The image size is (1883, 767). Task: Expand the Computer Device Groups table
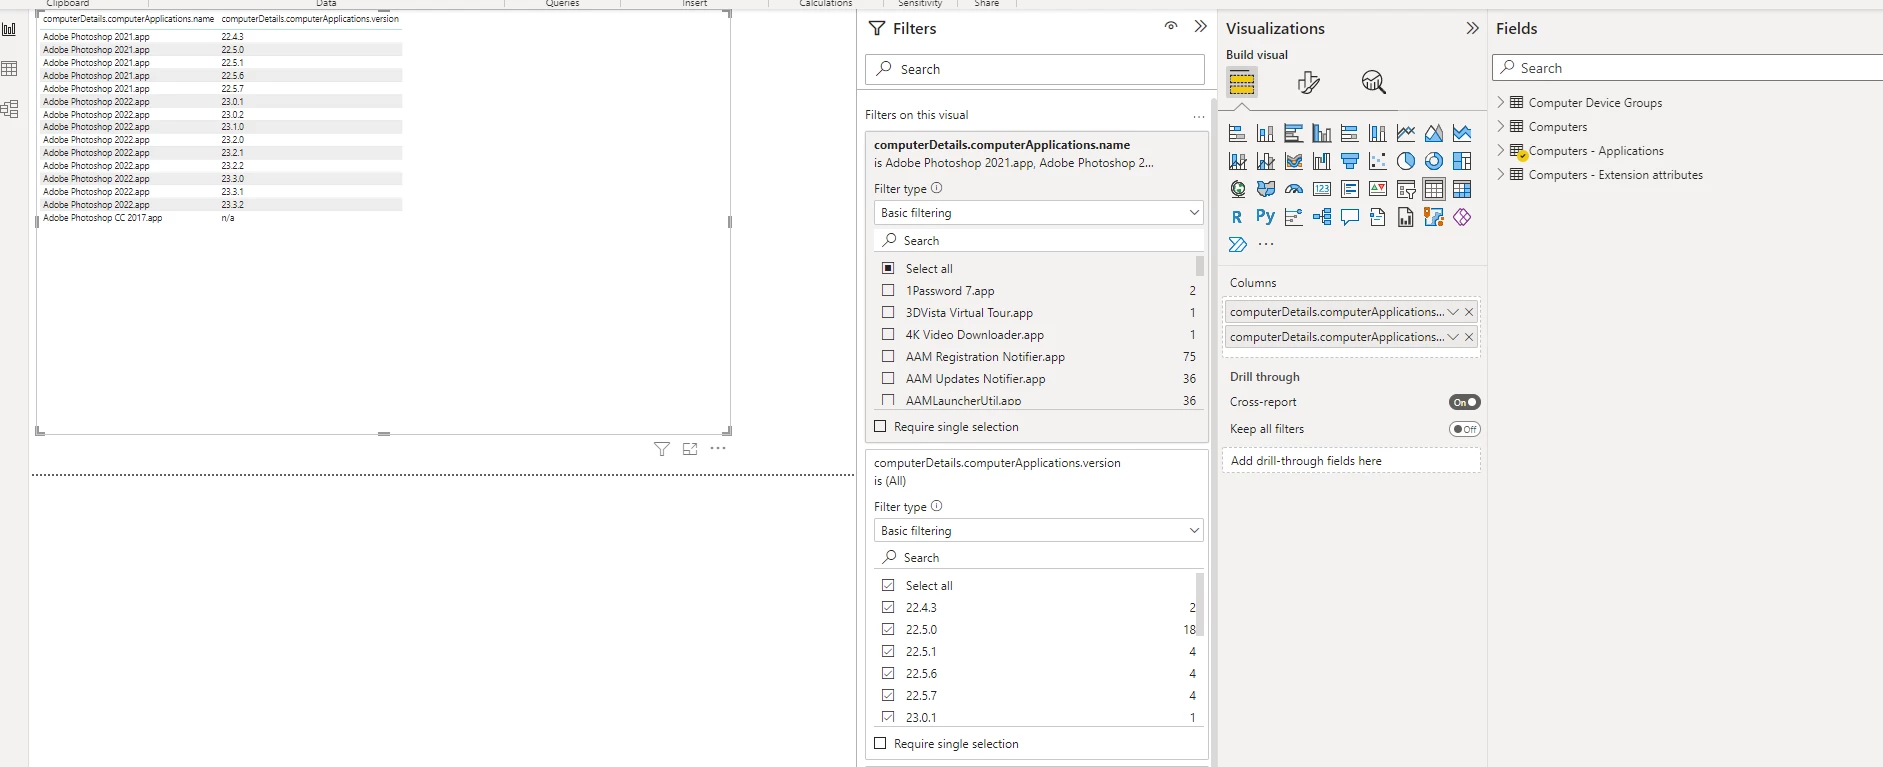(1501, 102)
